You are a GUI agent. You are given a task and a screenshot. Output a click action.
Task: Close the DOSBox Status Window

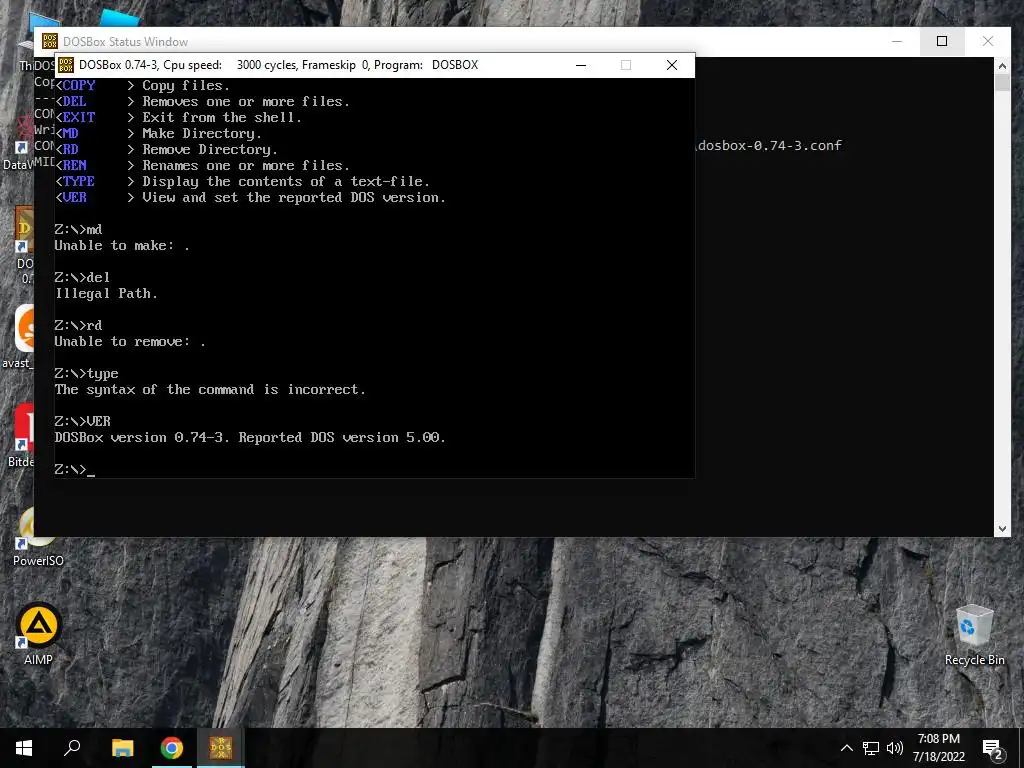[x=987, y=41]
